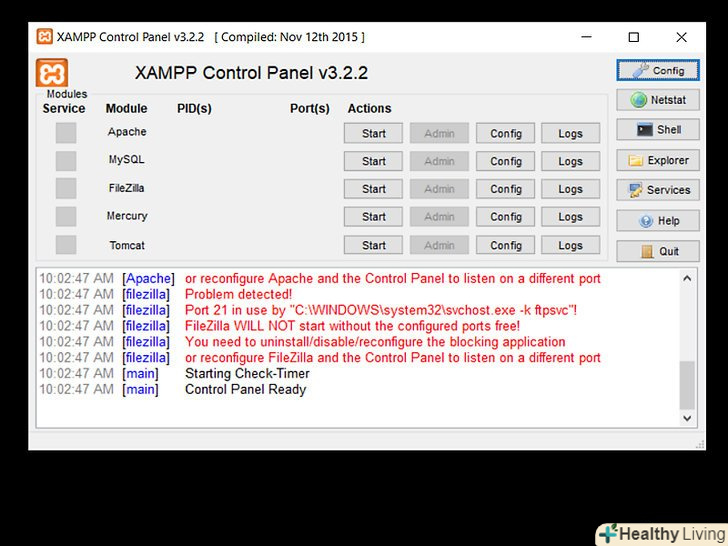The width and height of the screenshot is (728, 546).
Task: Click the Tomcat module name
Action: coord(127,245)
